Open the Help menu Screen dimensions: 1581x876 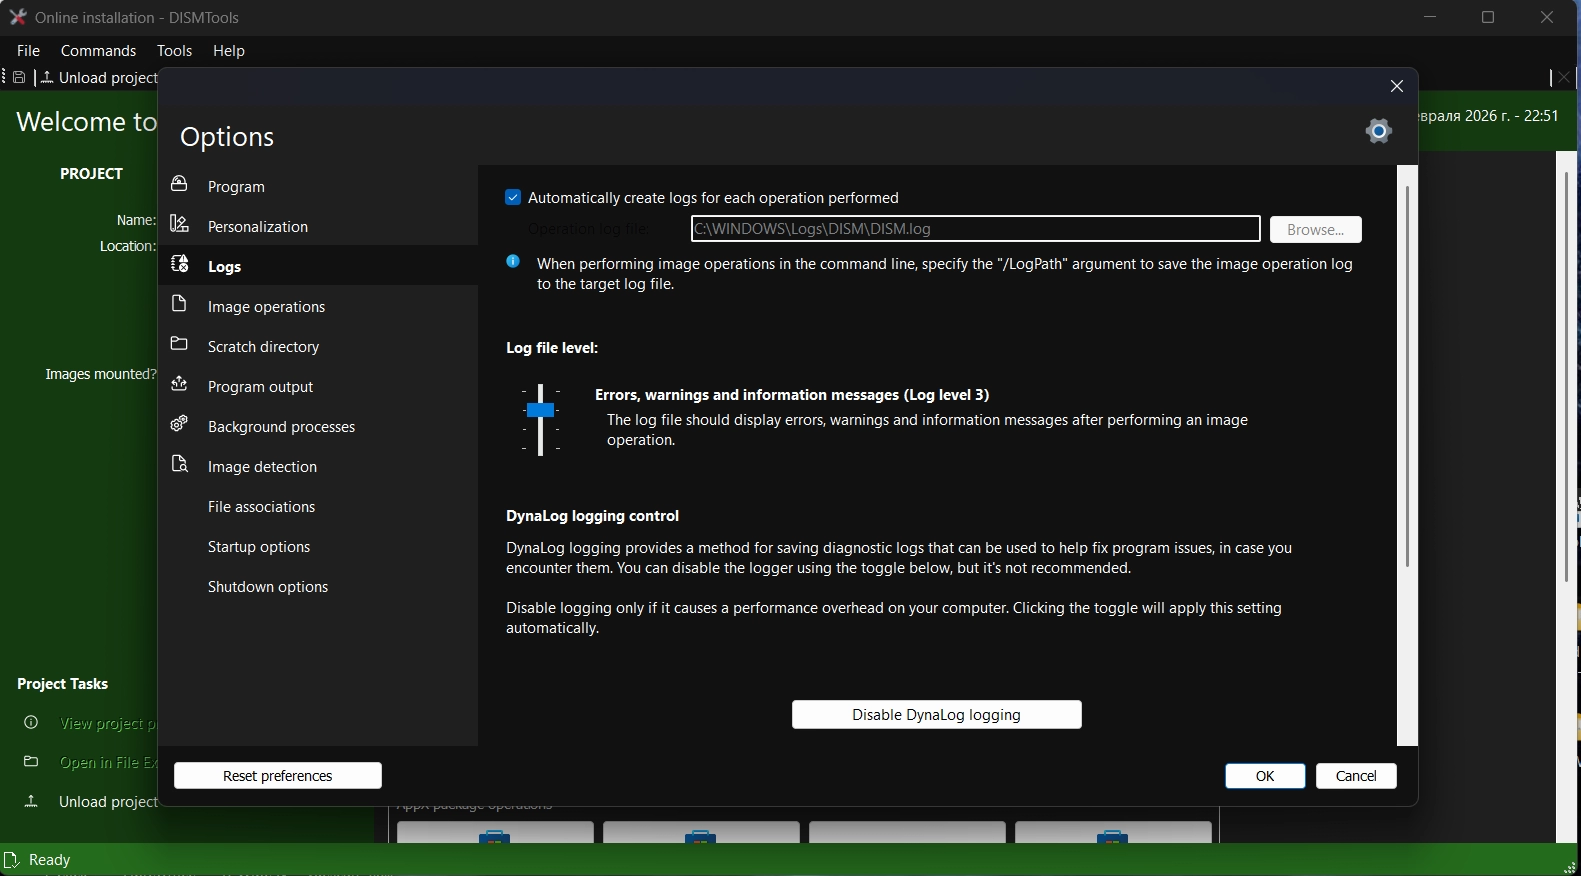click(229, 50)
